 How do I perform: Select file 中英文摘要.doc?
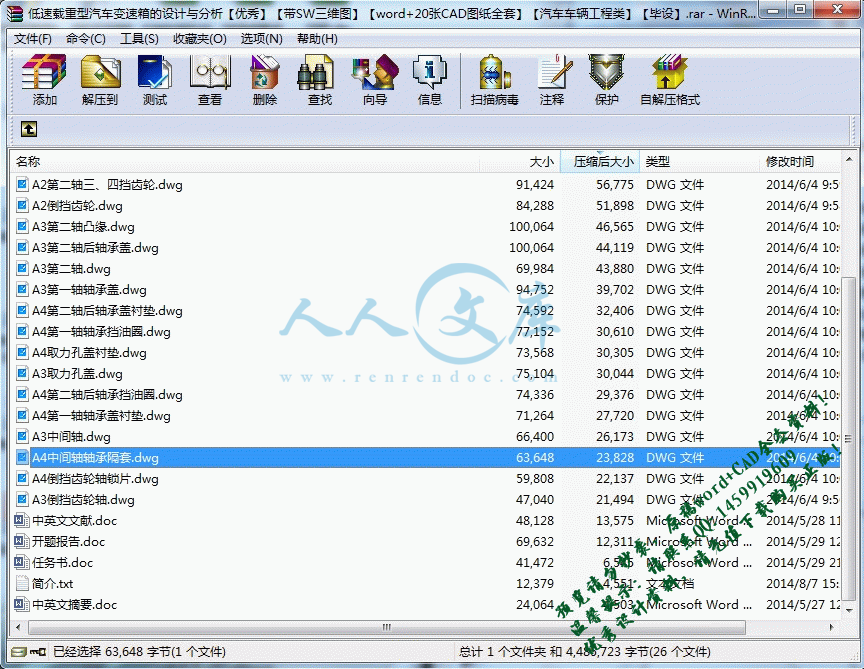[x=74, y=604]
